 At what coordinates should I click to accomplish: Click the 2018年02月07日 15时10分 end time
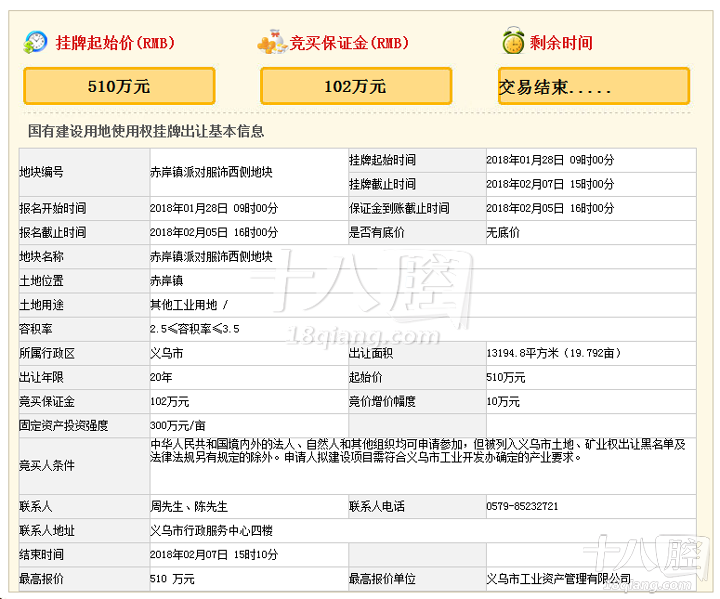[214, 554]
